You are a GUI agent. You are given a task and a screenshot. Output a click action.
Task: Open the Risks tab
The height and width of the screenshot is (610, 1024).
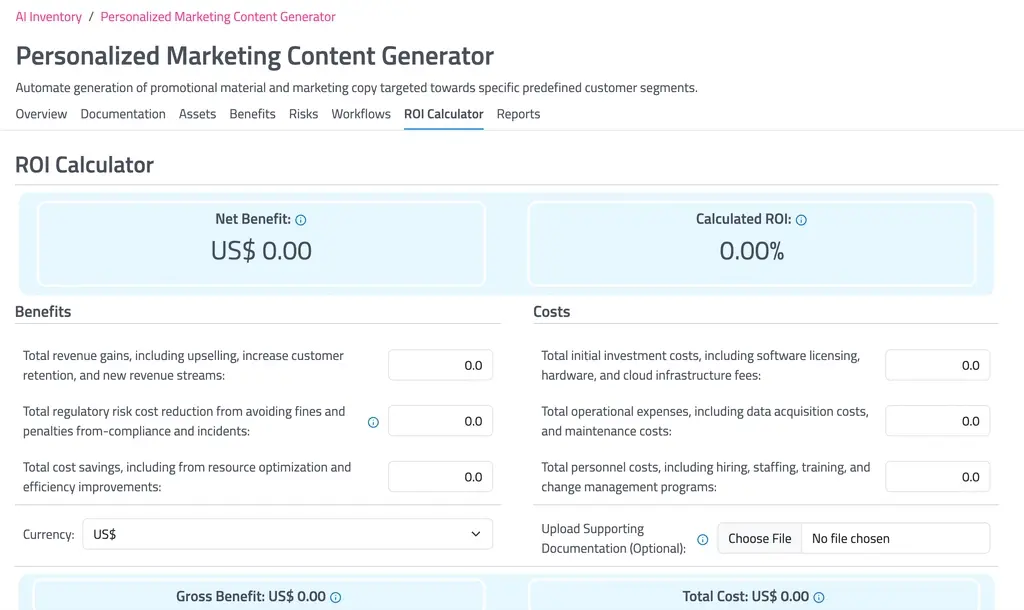pos(303,114)
